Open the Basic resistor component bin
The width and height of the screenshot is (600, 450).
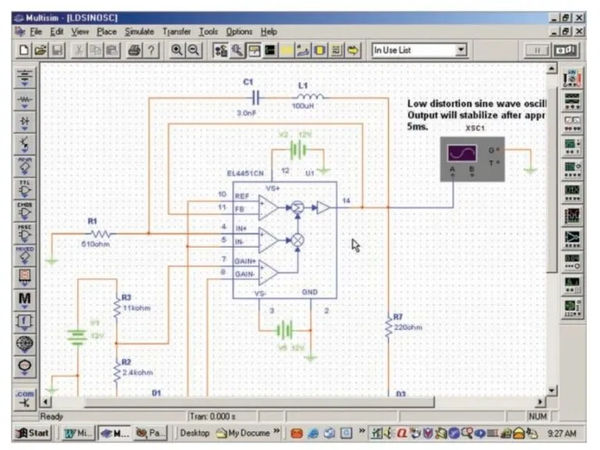coord(25,101)
